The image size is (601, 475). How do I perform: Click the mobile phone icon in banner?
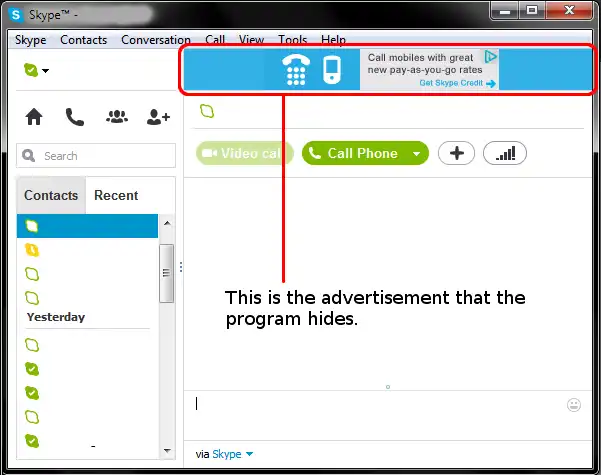(x=332, y=69)
